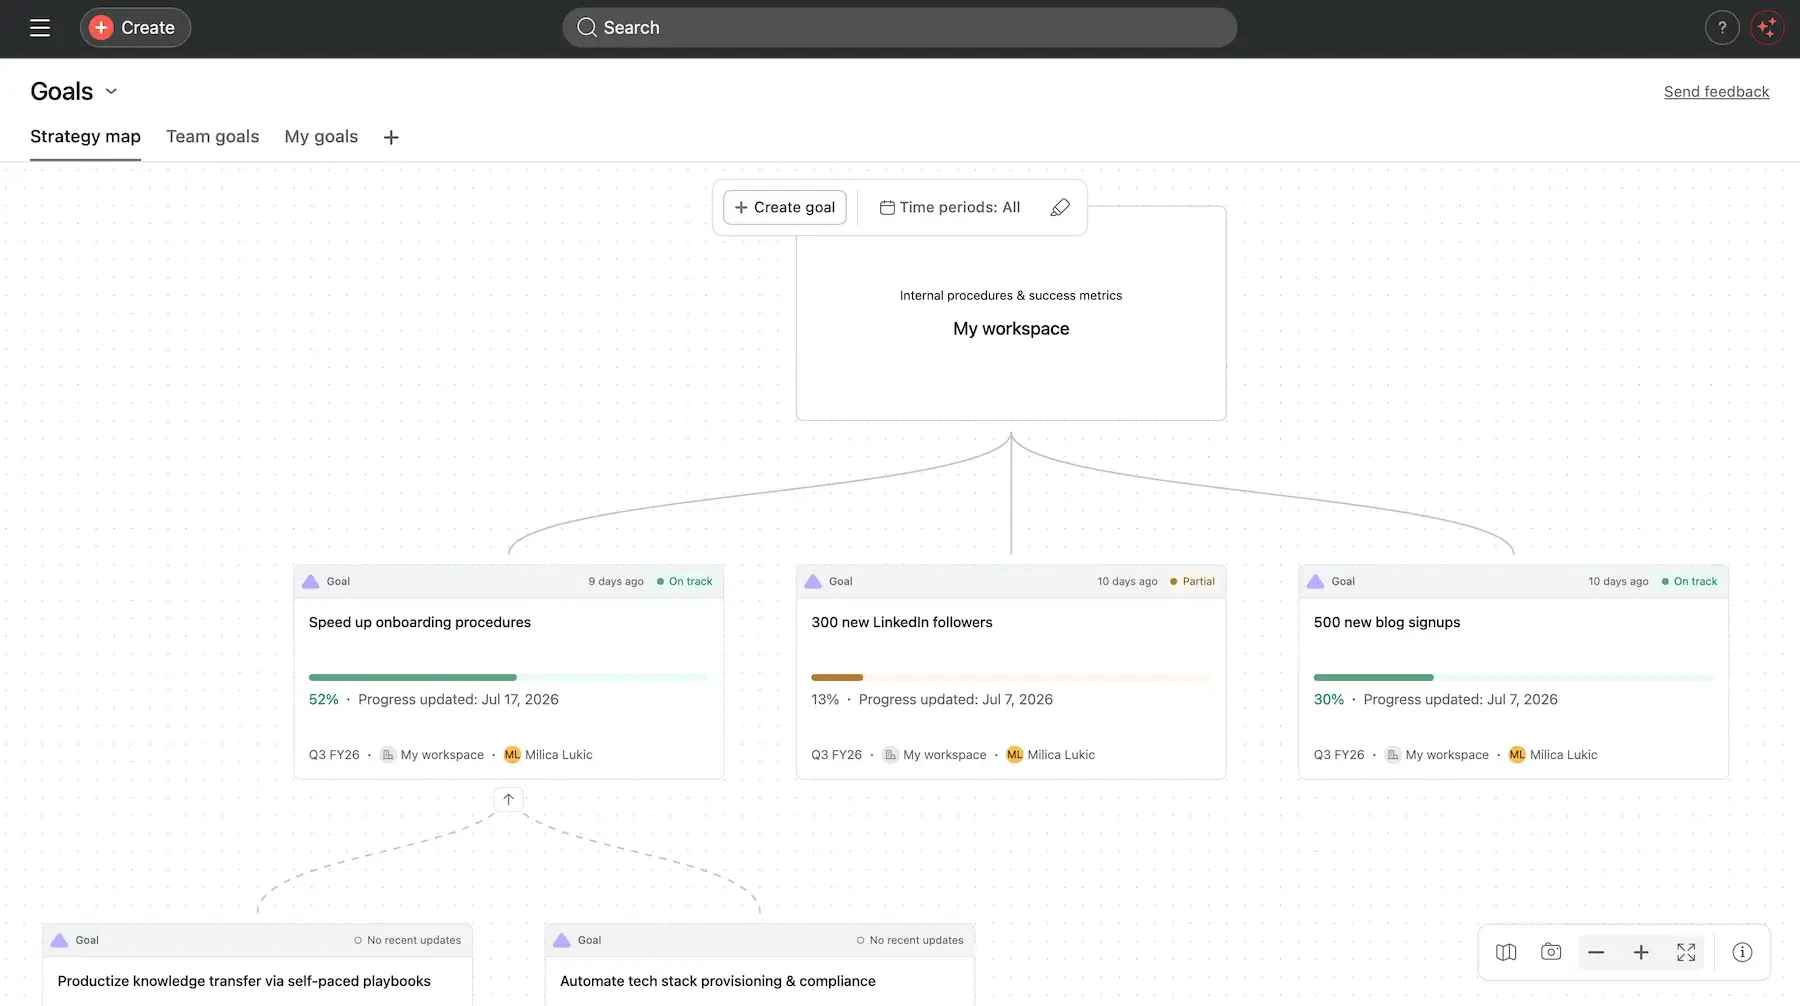Image resolution: width=1800 pixels, height=1006 pixels.
Task: Click the 13% progress value
Action: (x=825, y=699)
